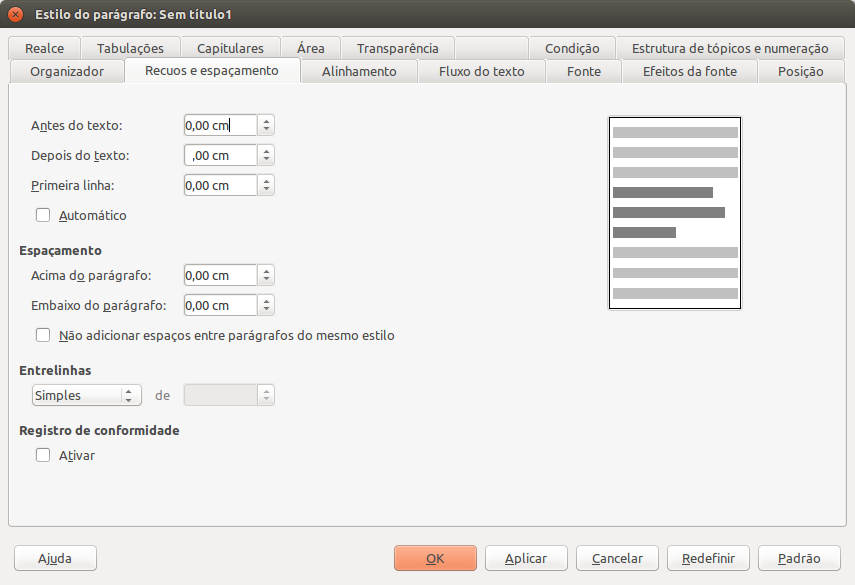Increase the Primeira linha value
This screenshot has height=585, width=855.
266,181
